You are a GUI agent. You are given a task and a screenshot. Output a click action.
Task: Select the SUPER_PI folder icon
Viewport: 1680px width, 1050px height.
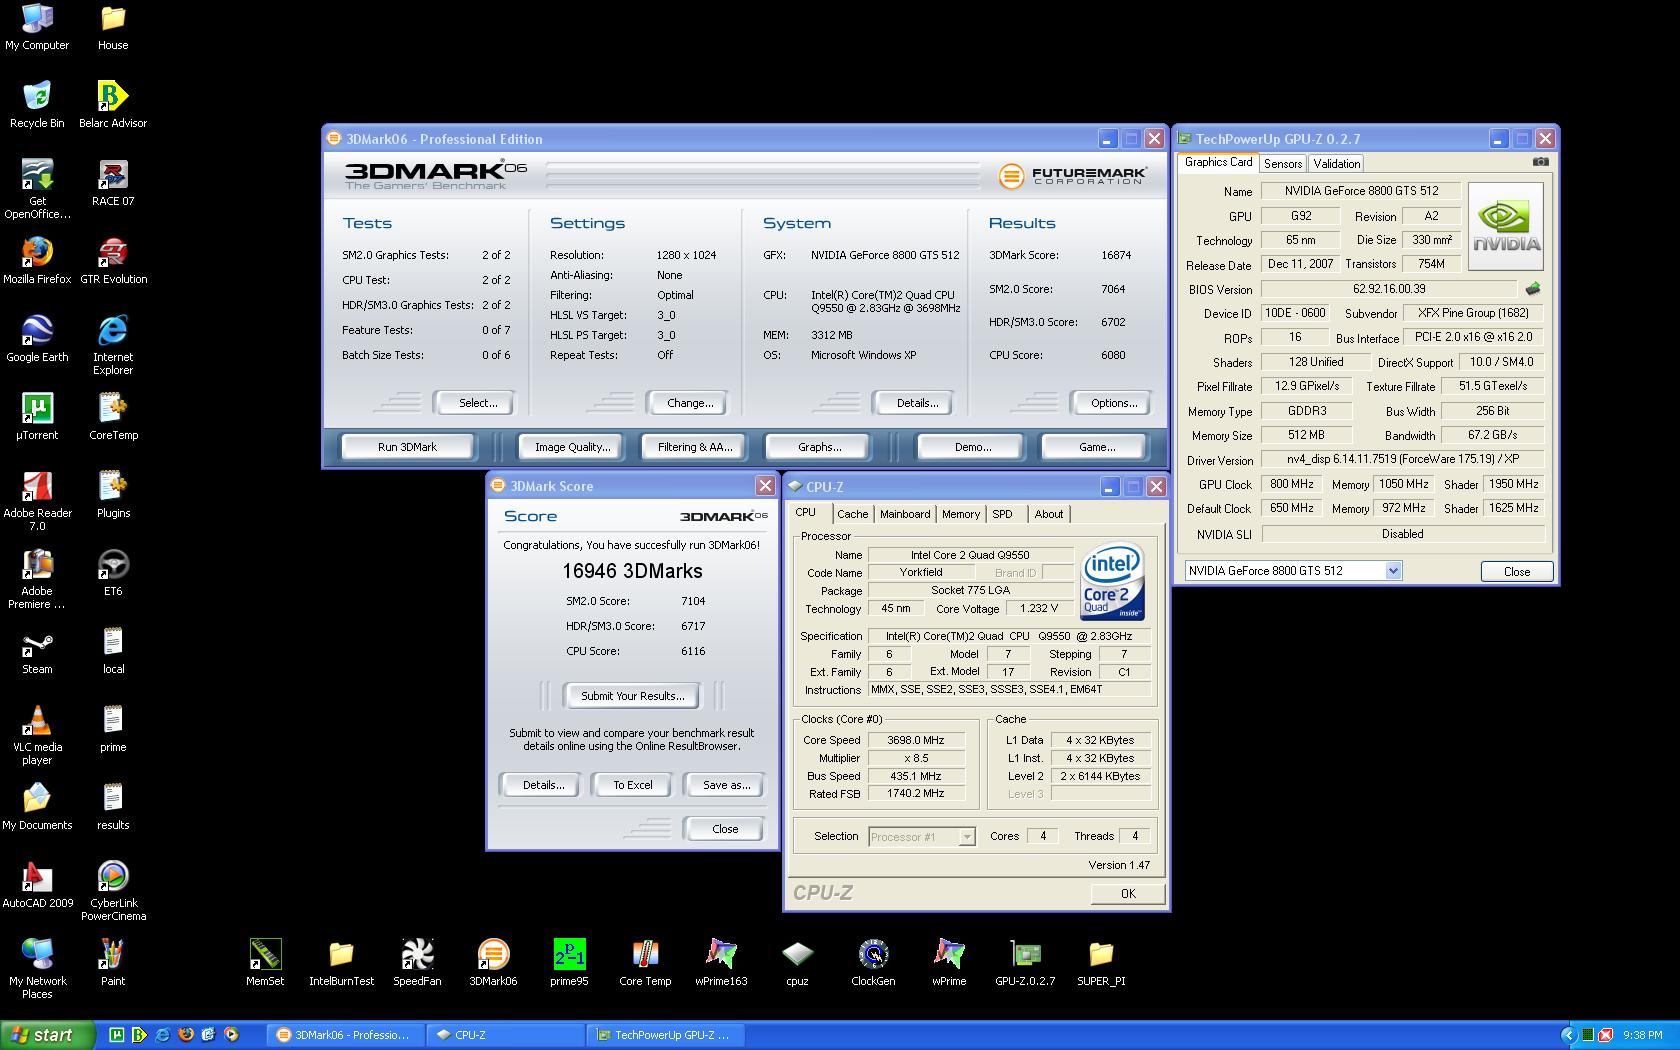click(1101, 962)
